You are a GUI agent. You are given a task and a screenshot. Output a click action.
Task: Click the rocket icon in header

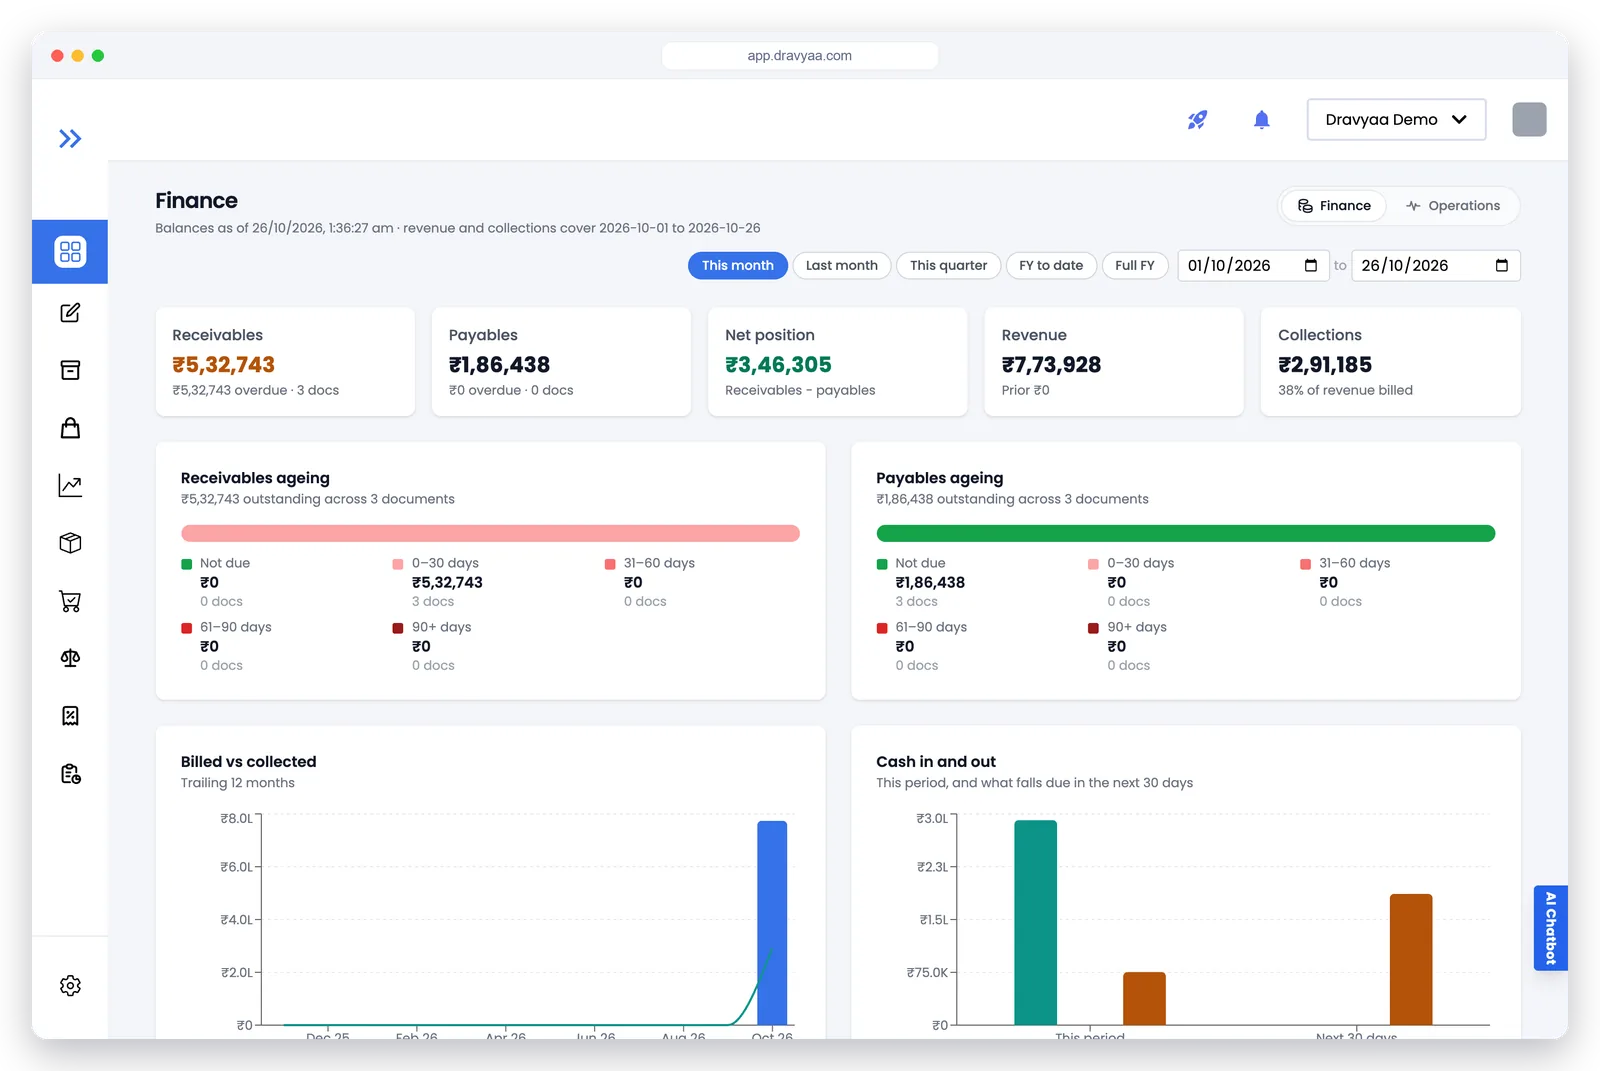pos(1197,120)
